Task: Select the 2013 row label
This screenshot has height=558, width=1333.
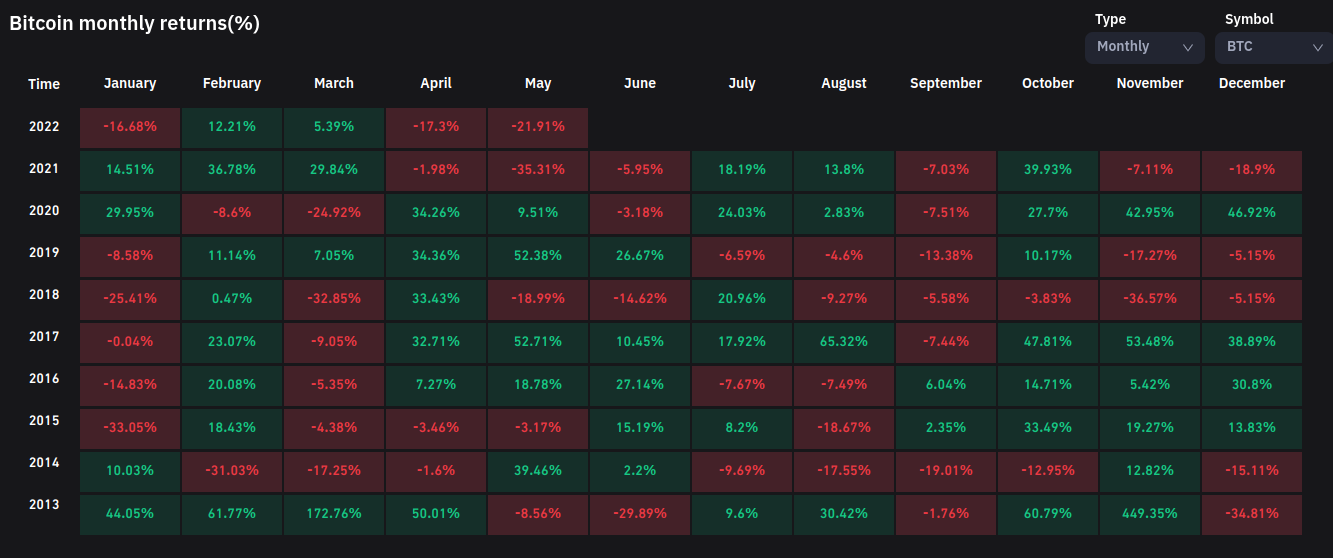Action: point(44,505)
